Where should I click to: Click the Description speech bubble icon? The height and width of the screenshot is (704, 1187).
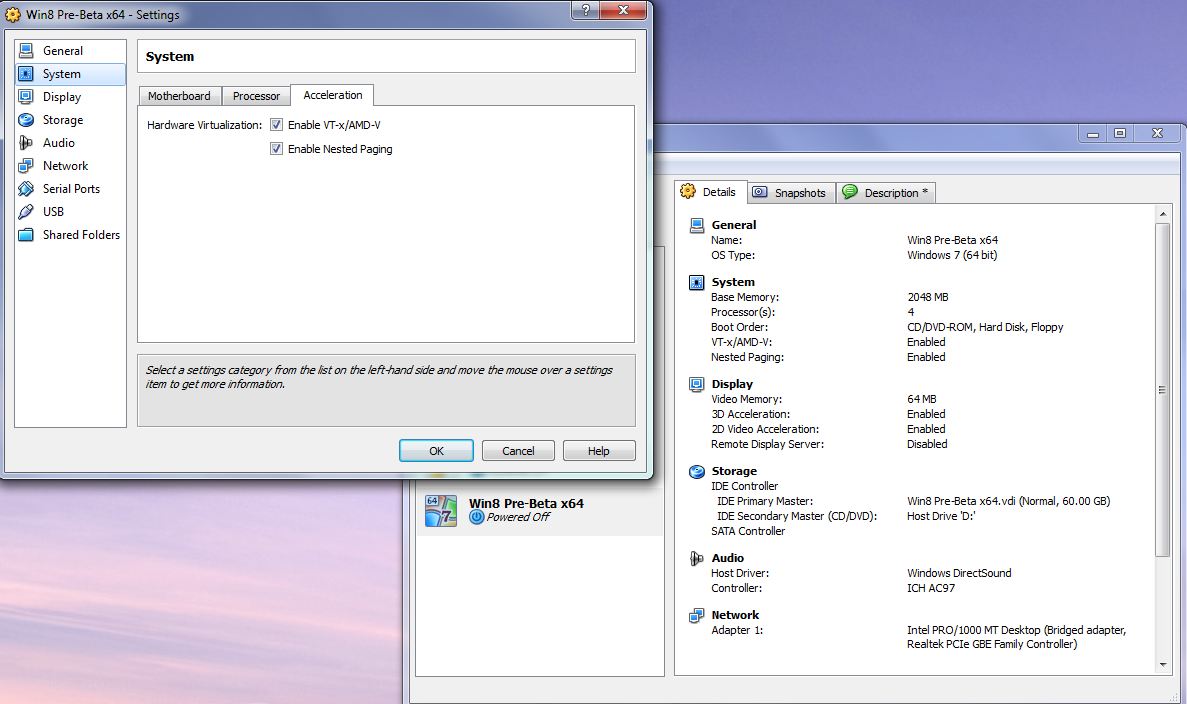pyautogui.click(x=849, y=192)
